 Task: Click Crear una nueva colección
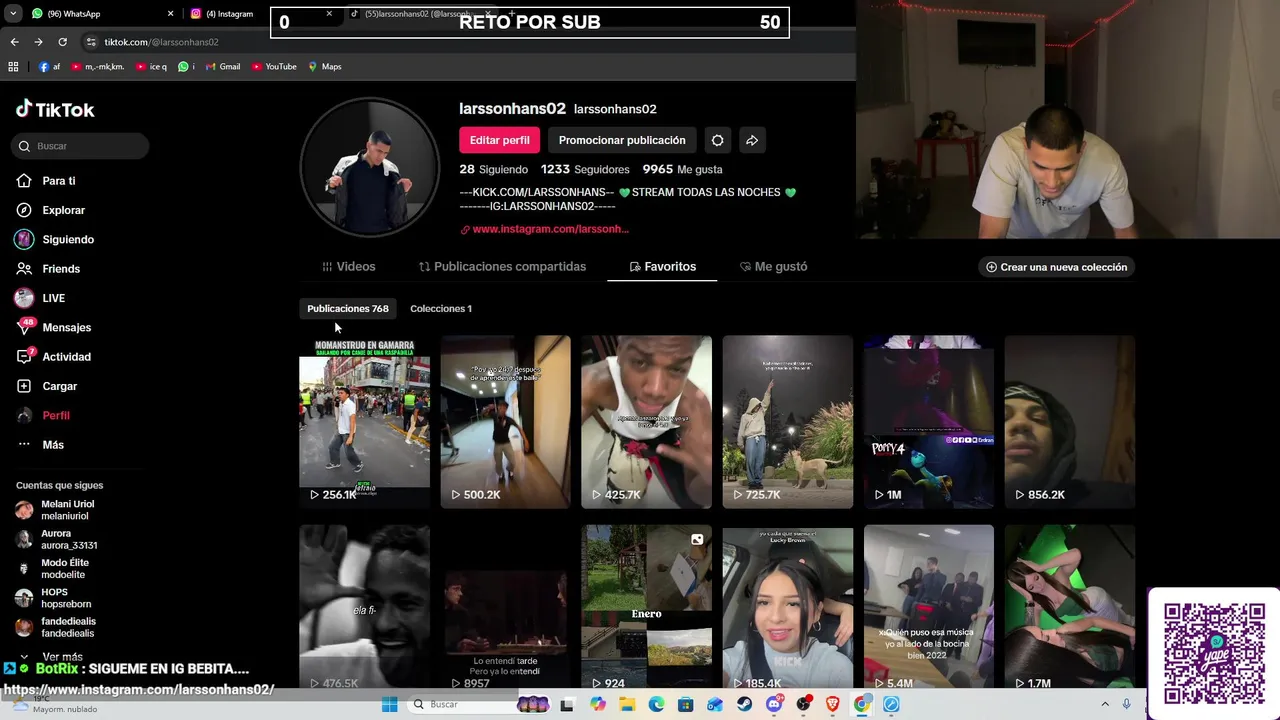coord(1056,267)
